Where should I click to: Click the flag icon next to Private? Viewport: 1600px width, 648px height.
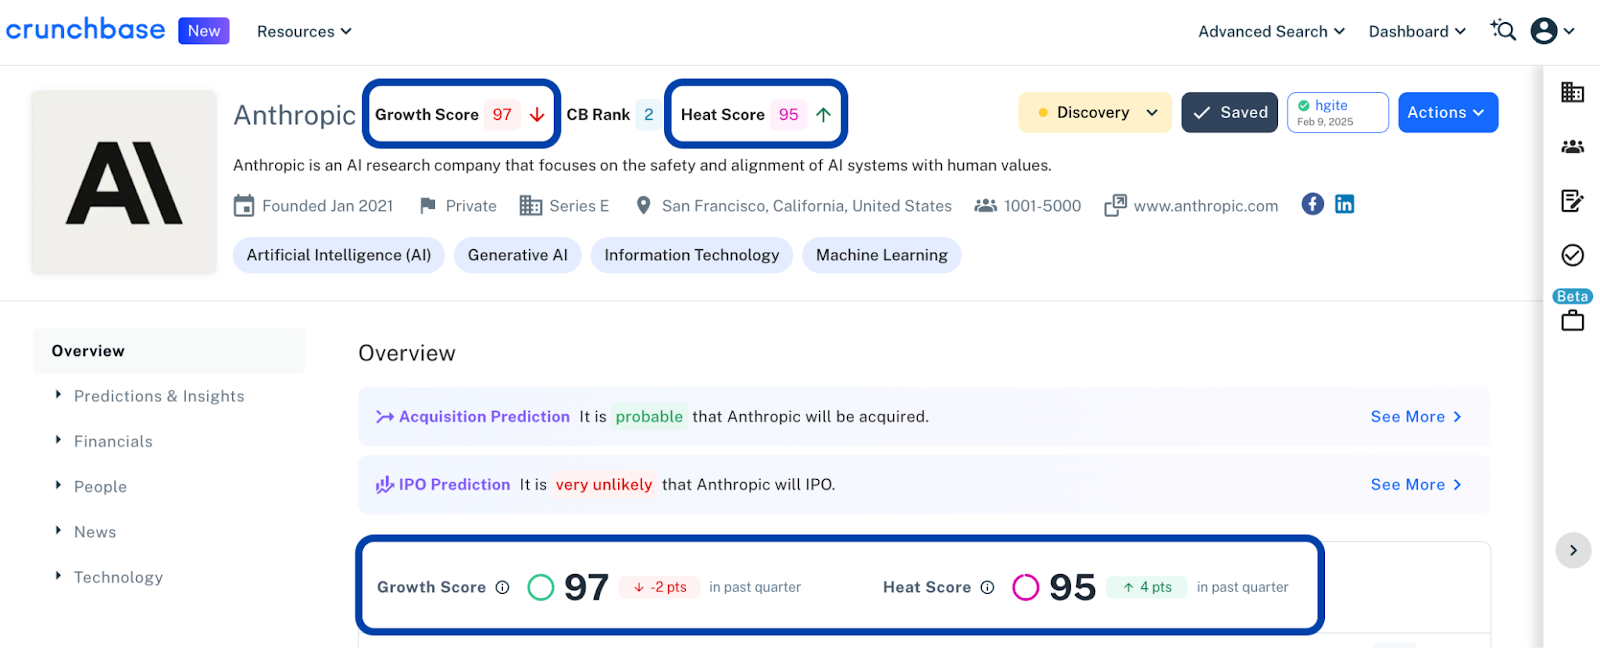pyautogui.click(x=428, y=206)
